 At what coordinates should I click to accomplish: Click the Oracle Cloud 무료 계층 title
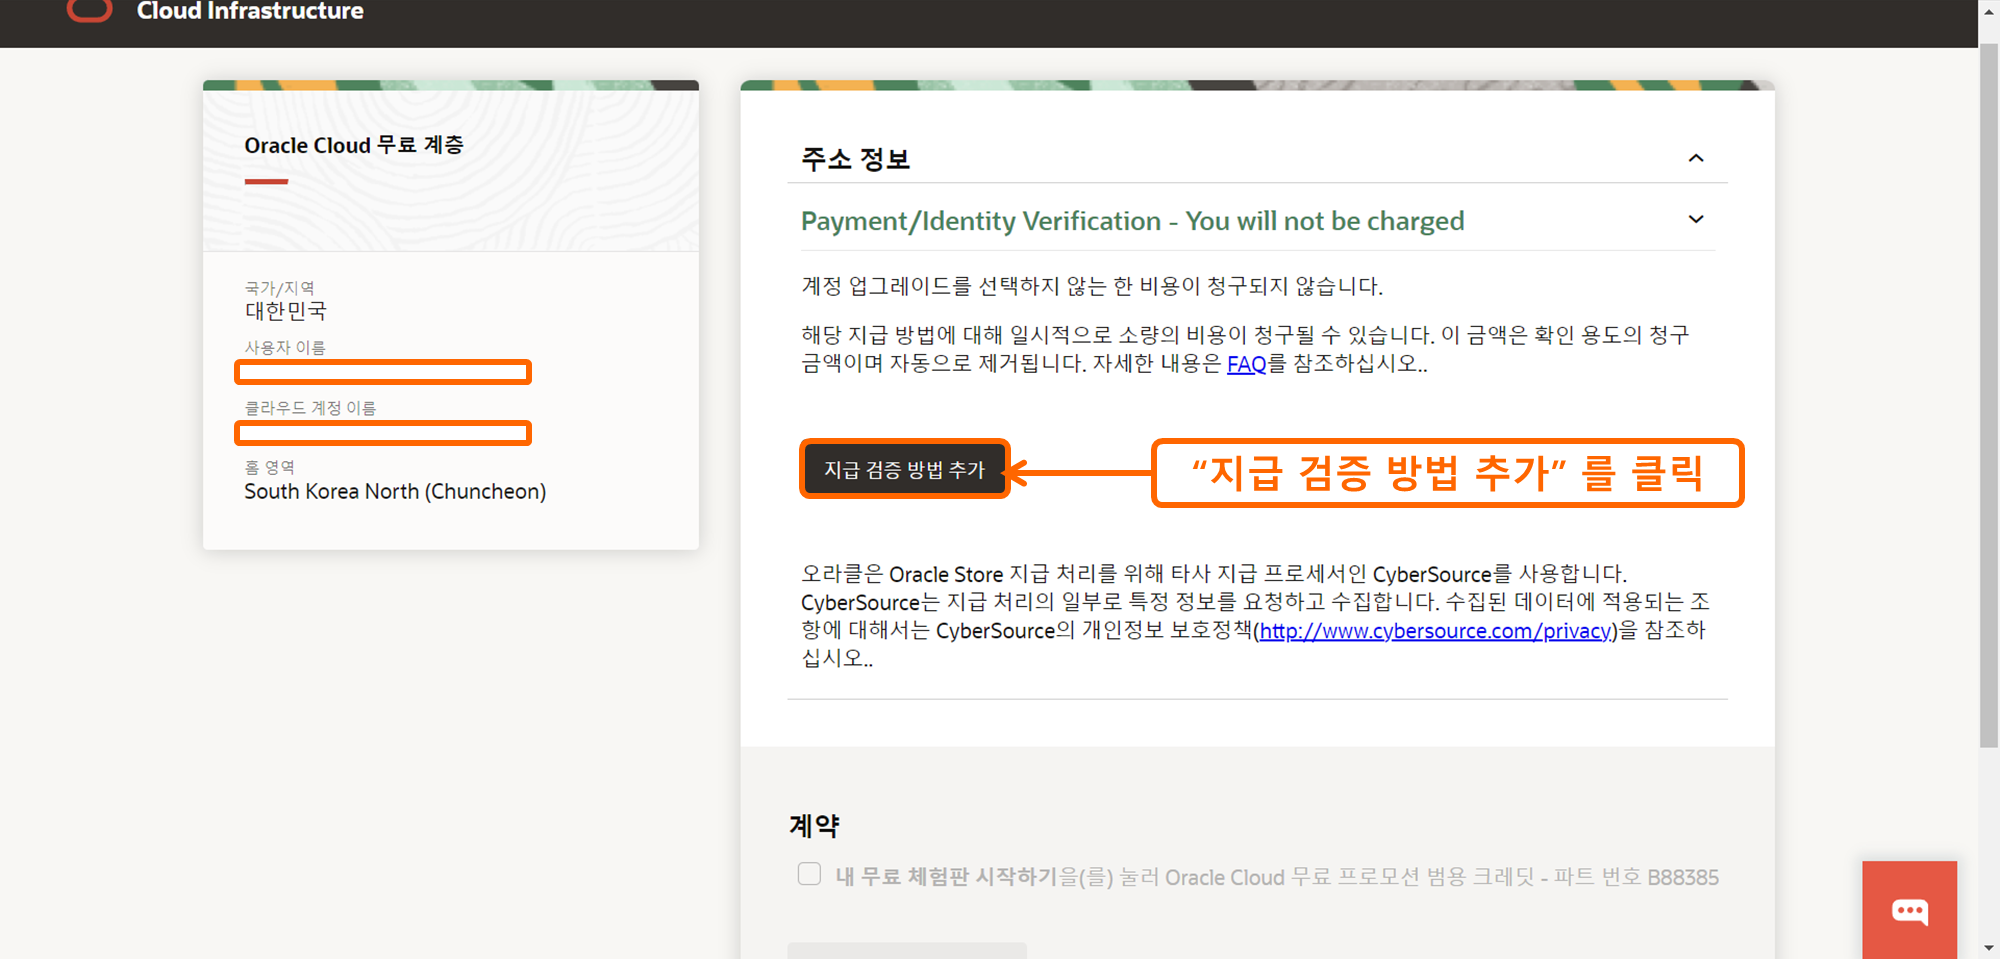pos(354,145)
